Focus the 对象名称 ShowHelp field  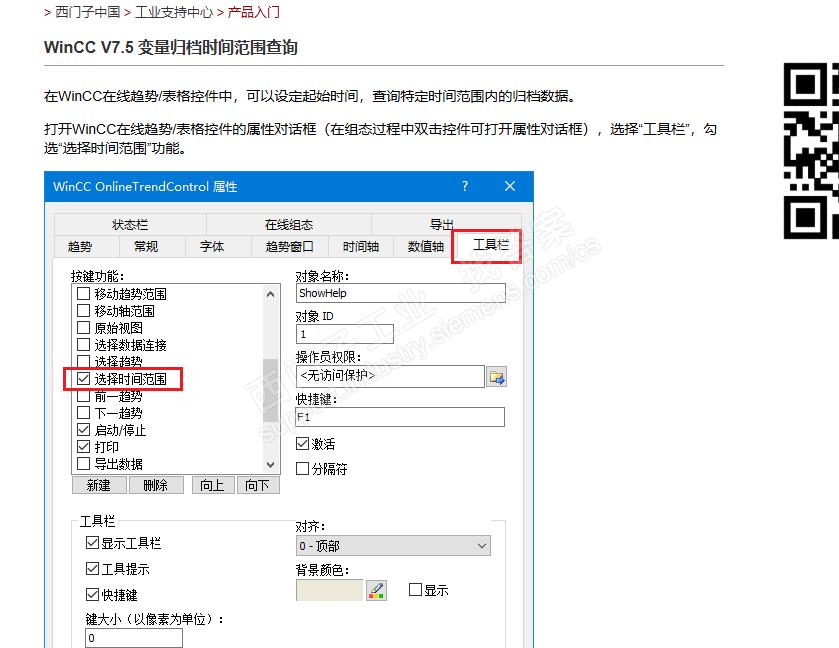pos(401,293)
